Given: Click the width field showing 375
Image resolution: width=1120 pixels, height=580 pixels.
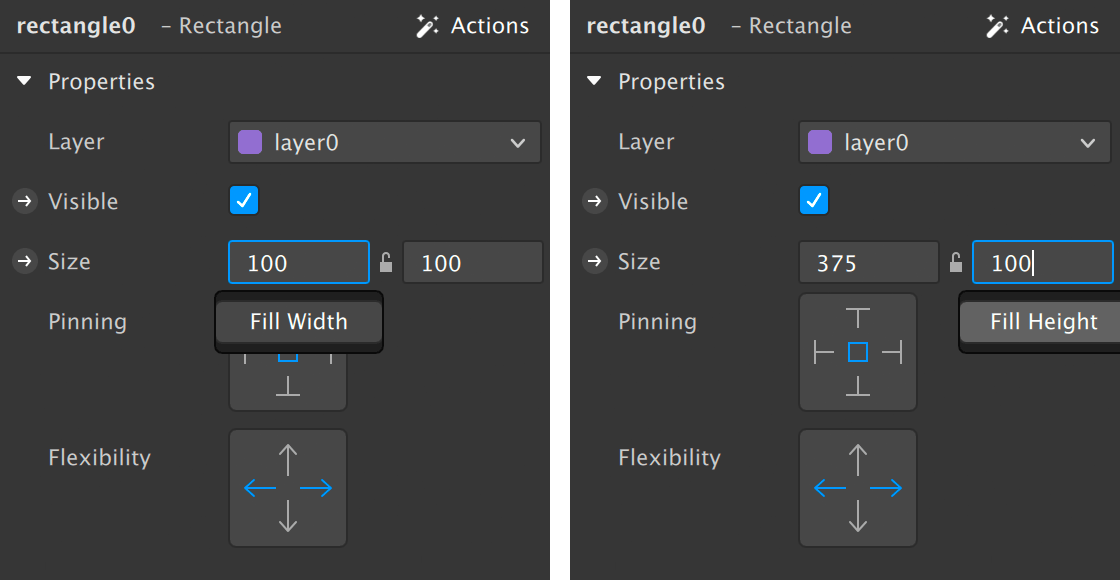Looking at the screenshot, I should 868,262.
